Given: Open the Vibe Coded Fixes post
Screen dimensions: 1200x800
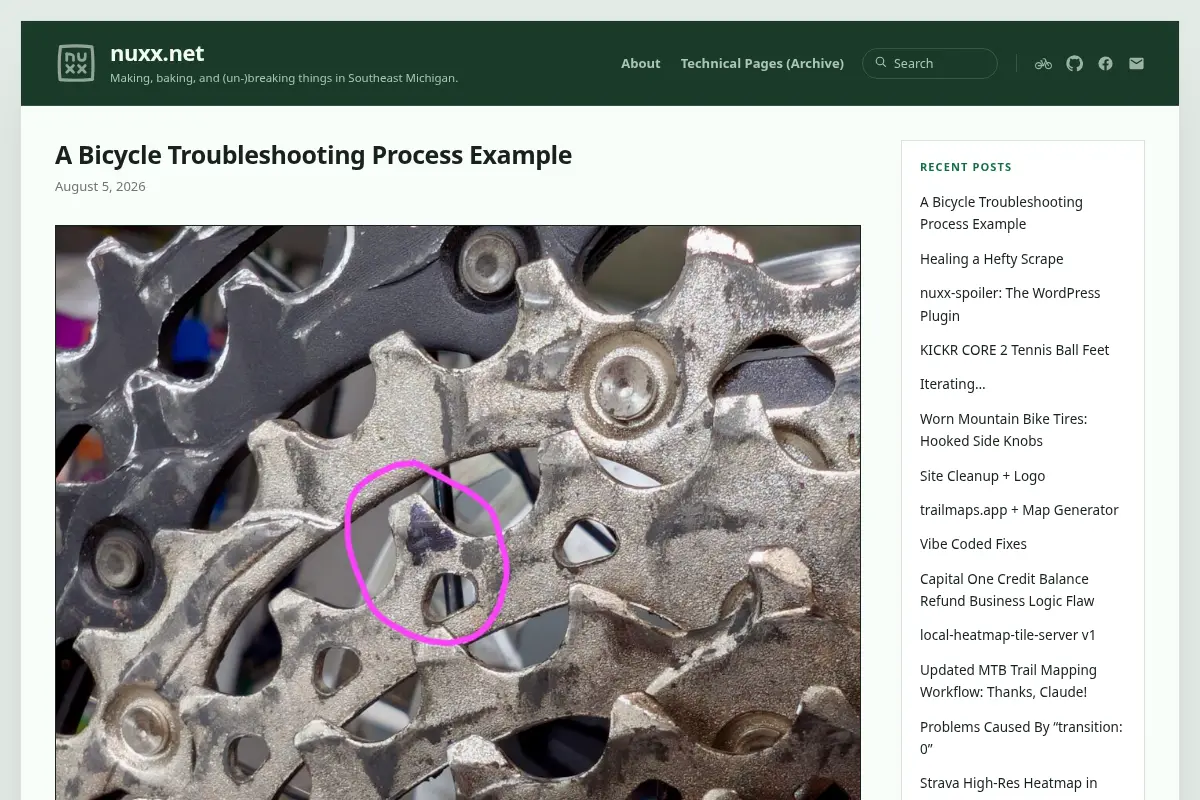Looking at the screenshot, I should 973,544.
